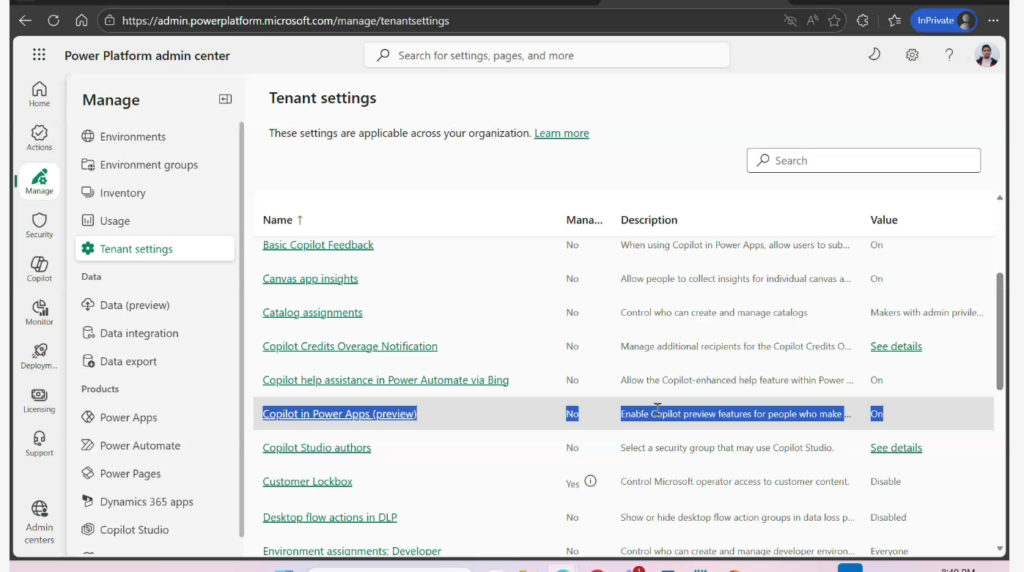This screenshot has height=572, width=1024.
Task: Click the Support headset icon
Action: [39, 443]
